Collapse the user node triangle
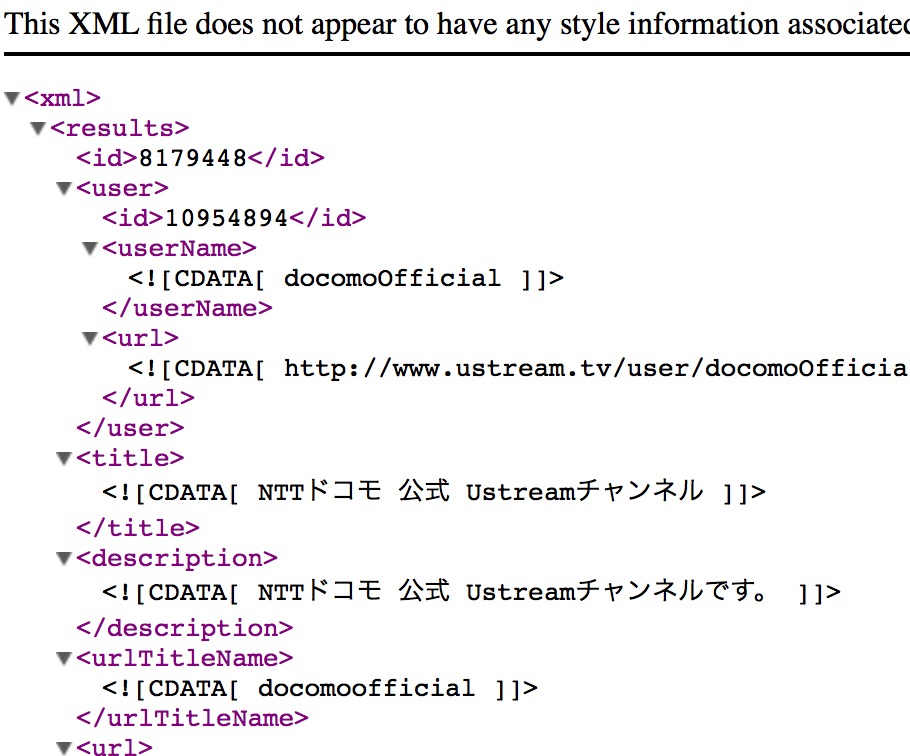Screen dimensions: 910x756 pyautogui.click(x=64, y=188)
